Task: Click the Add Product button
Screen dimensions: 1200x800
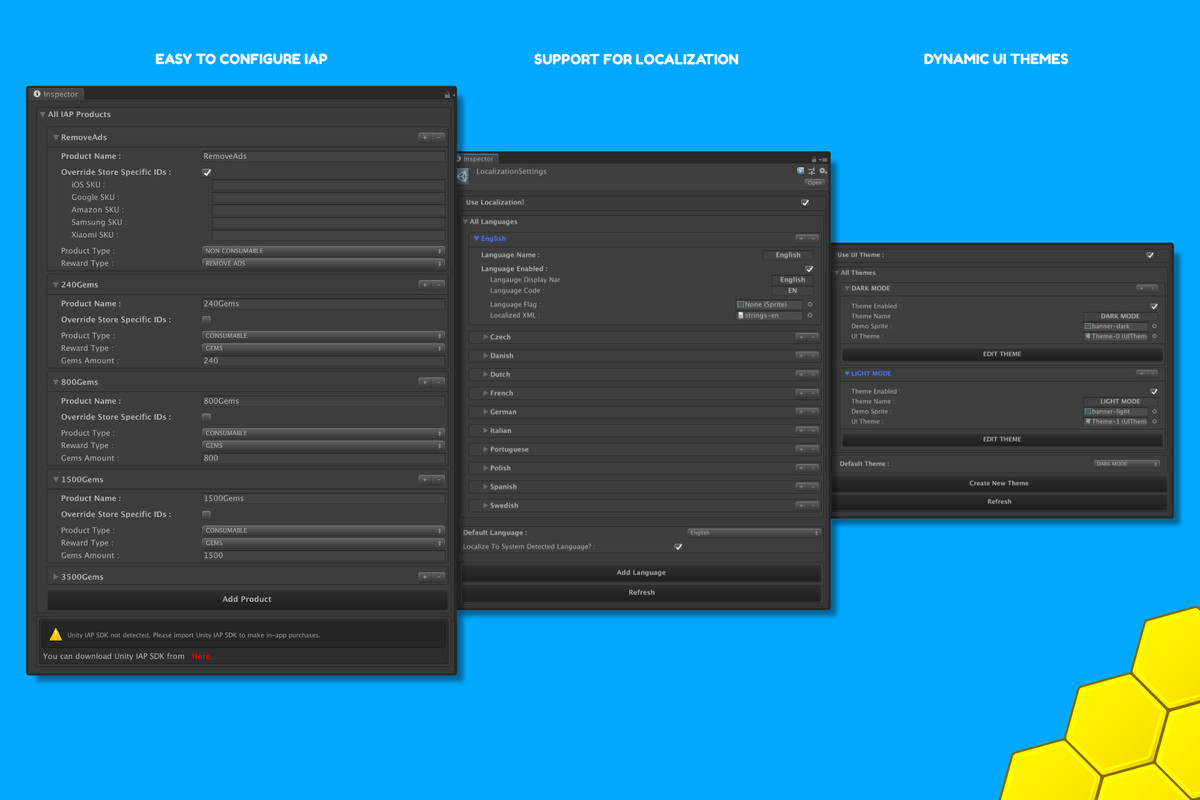Action: (x=247, y=599)
